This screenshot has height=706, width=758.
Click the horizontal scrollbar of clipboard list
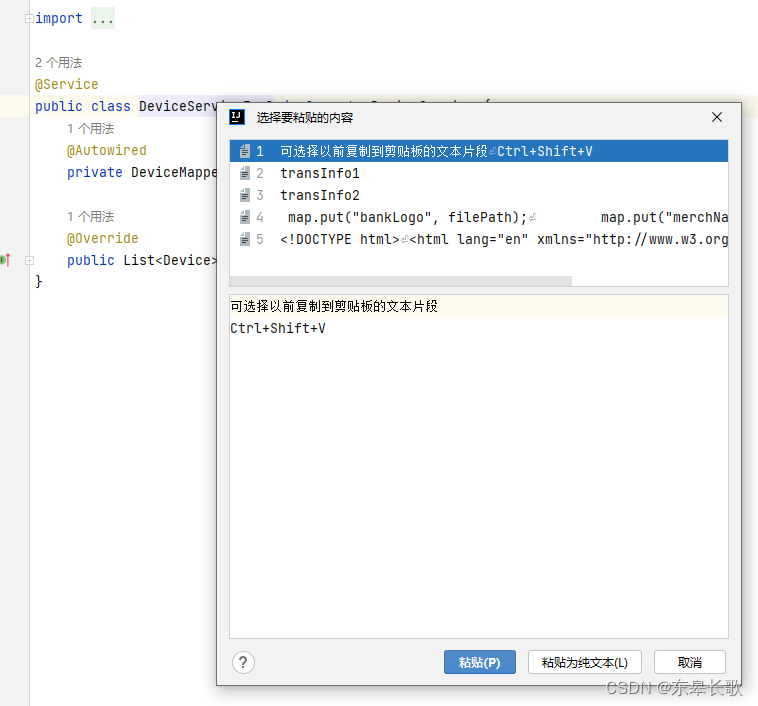(401, 281)
